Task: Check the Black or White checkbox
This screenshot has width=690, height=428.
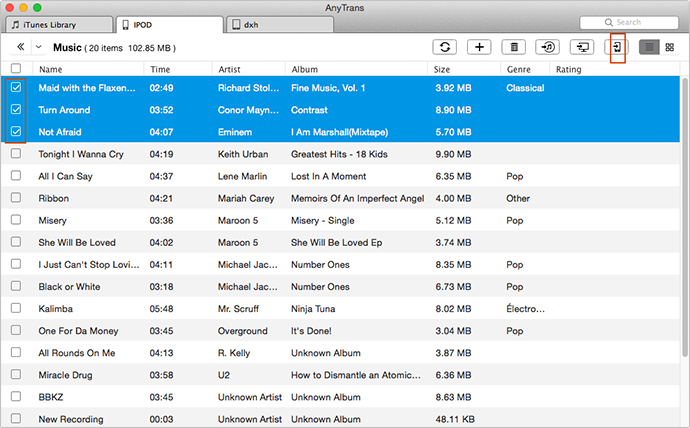Action: (x=16, y=285)
